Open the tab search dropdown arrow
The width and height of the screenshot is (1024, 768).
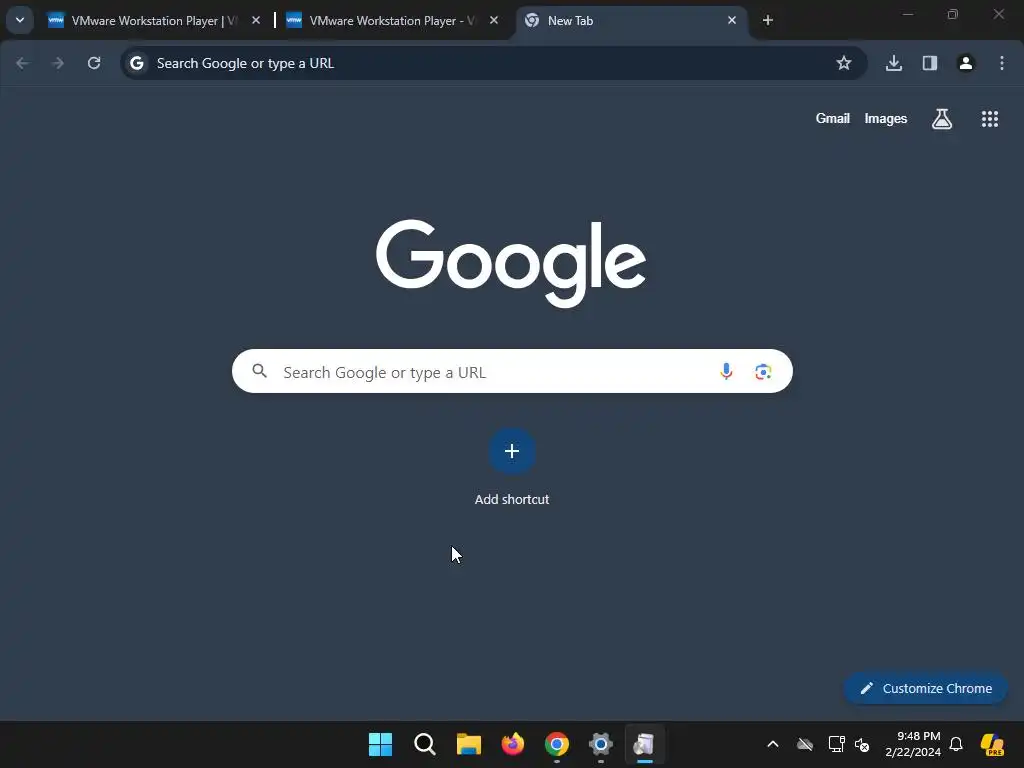(20, 20)
